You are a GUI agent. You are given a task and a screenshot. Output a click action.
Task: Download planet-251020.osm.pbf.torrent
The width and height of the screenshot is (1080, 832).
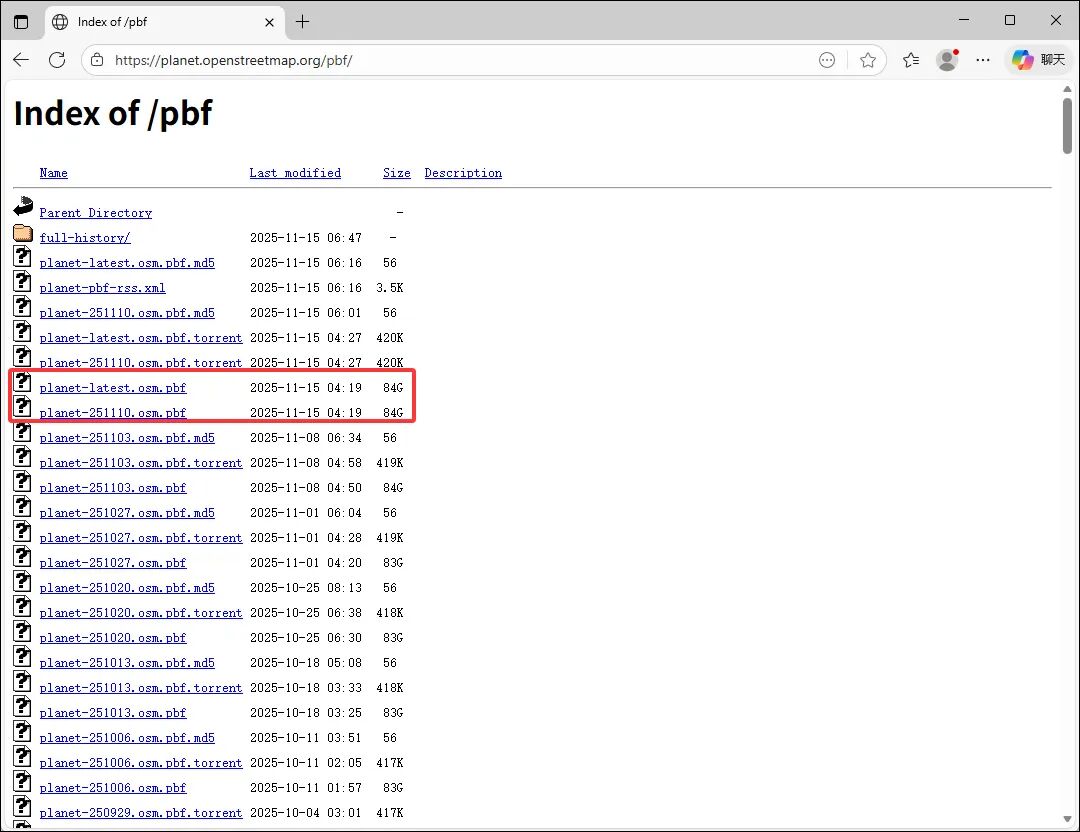click(141, 613)
